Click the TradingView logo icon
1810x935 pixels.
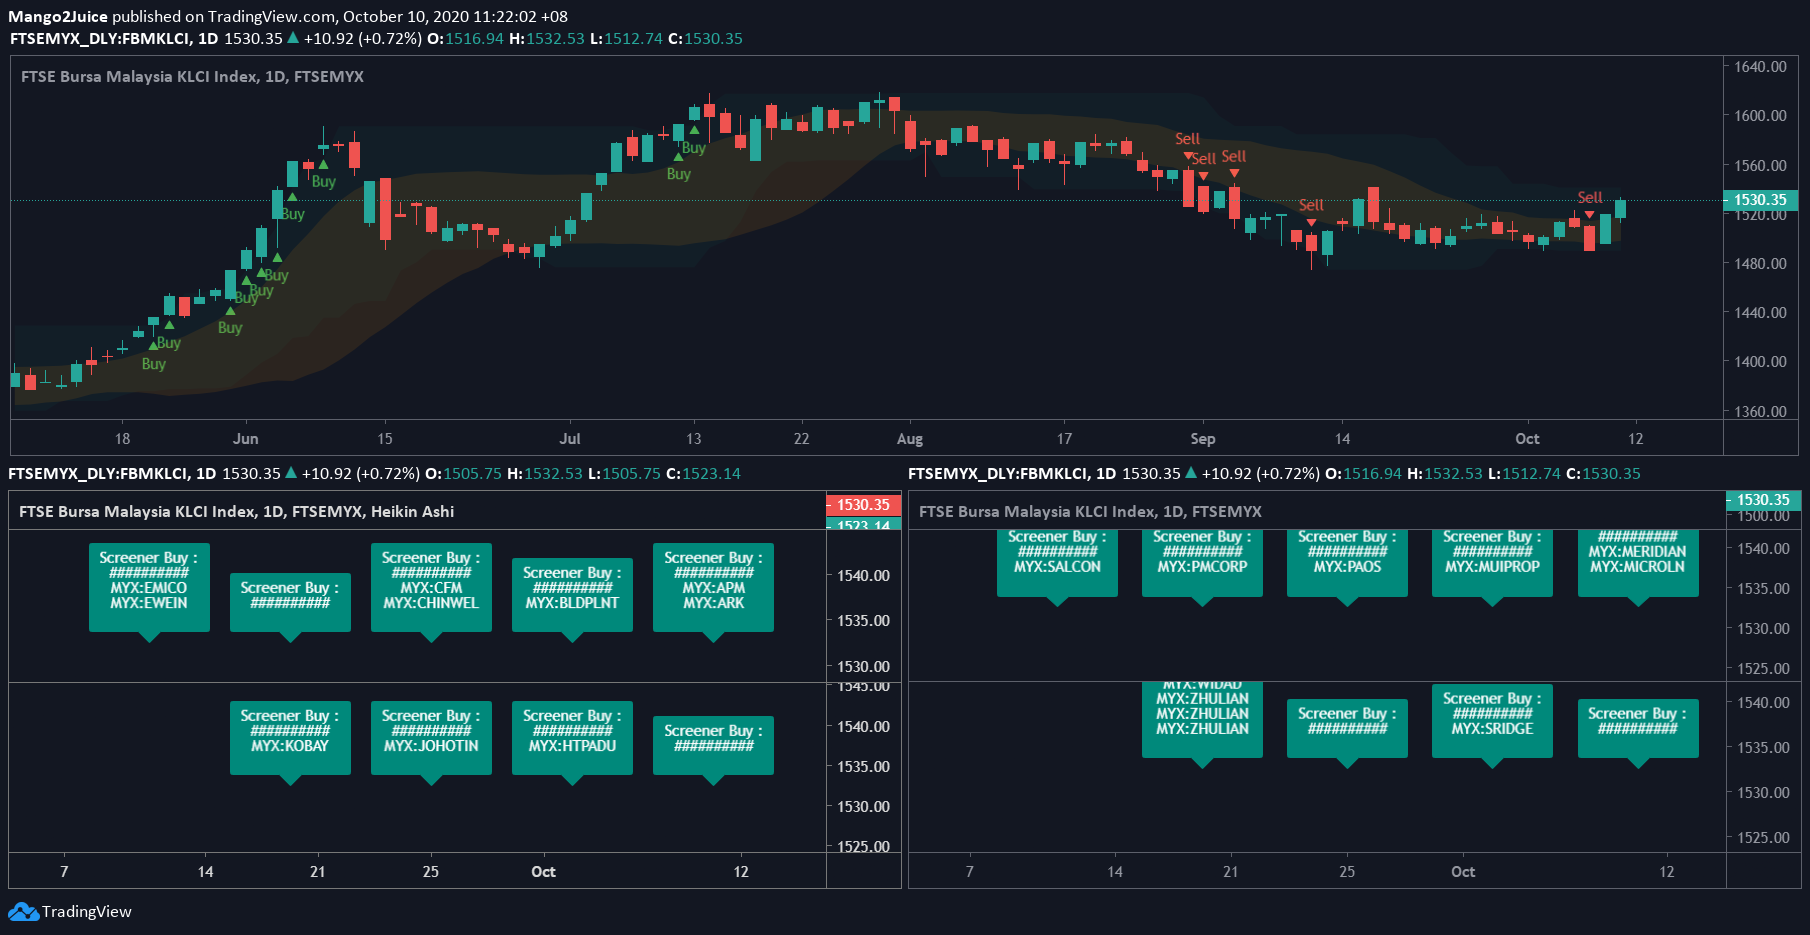click(23, 912)
